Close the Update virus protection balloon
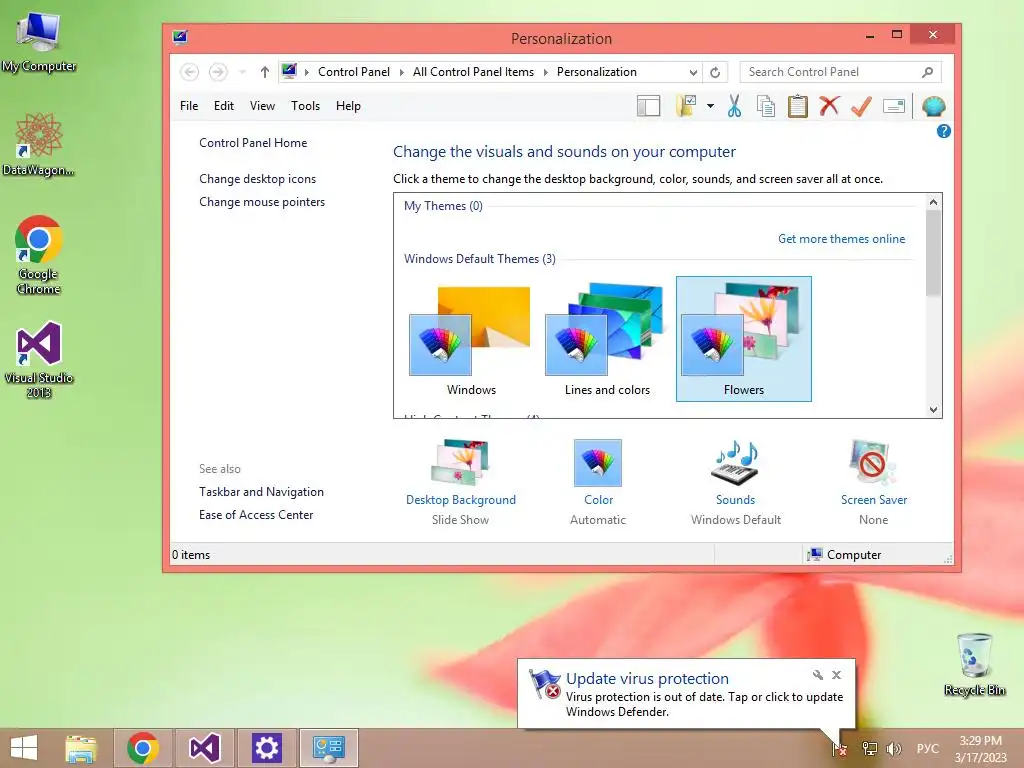 click(837, 675)
